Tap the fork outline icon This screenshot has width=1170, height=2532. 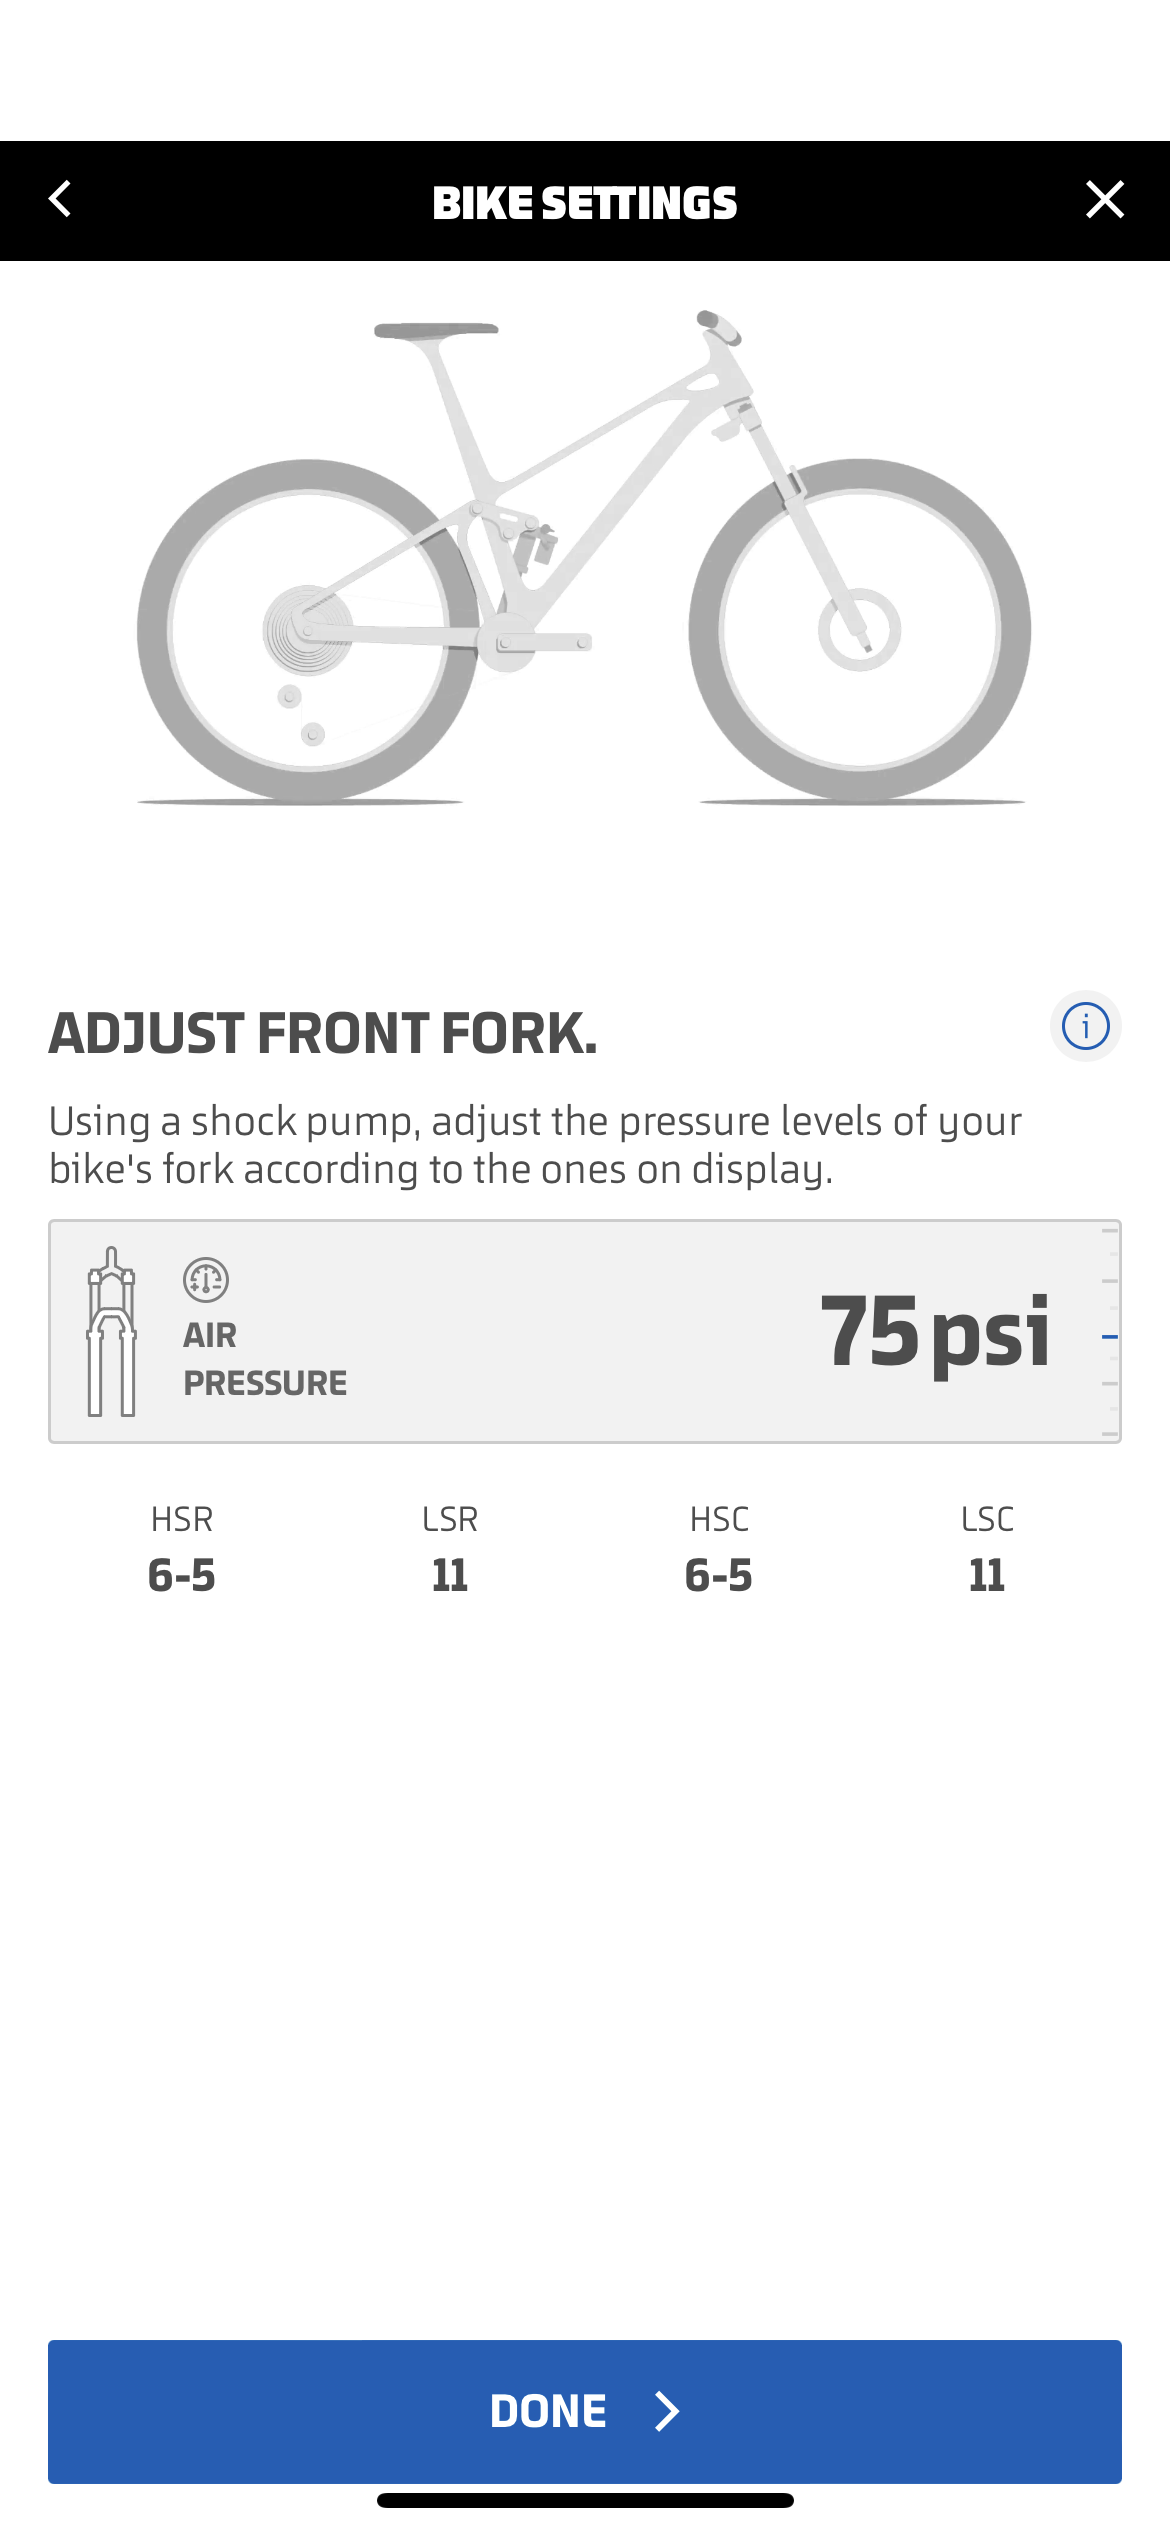(111, 1331)
